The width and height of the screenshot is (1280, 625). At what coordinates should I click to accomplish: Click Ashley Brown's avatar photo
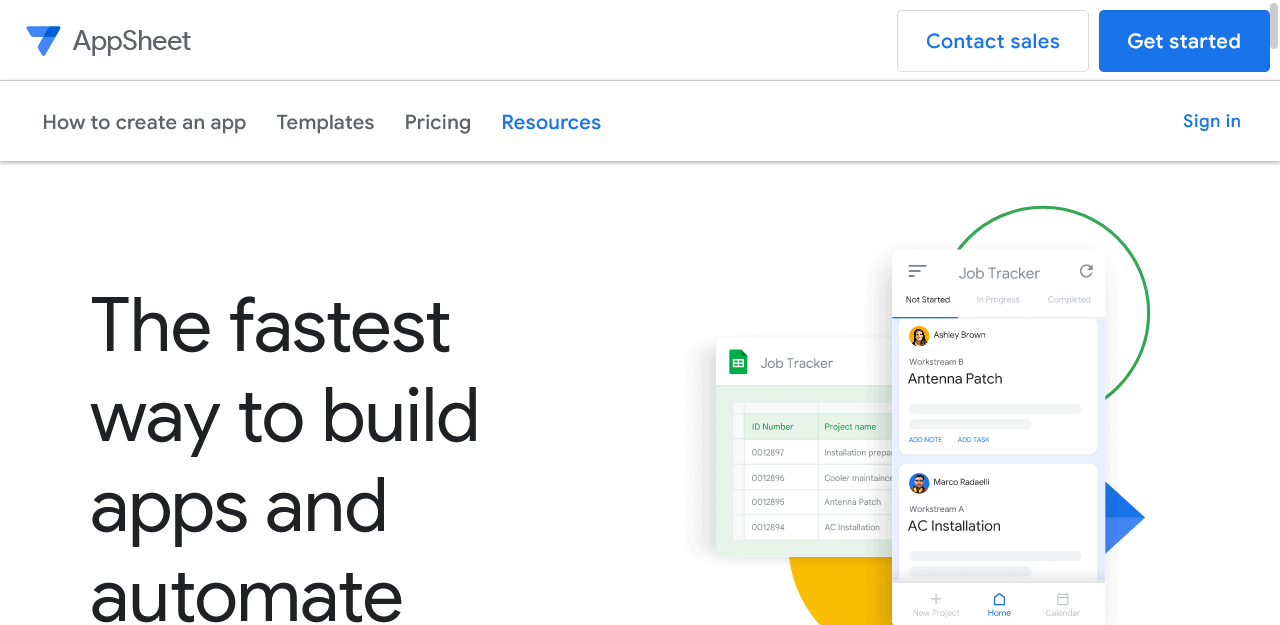(x=919, y=335)
